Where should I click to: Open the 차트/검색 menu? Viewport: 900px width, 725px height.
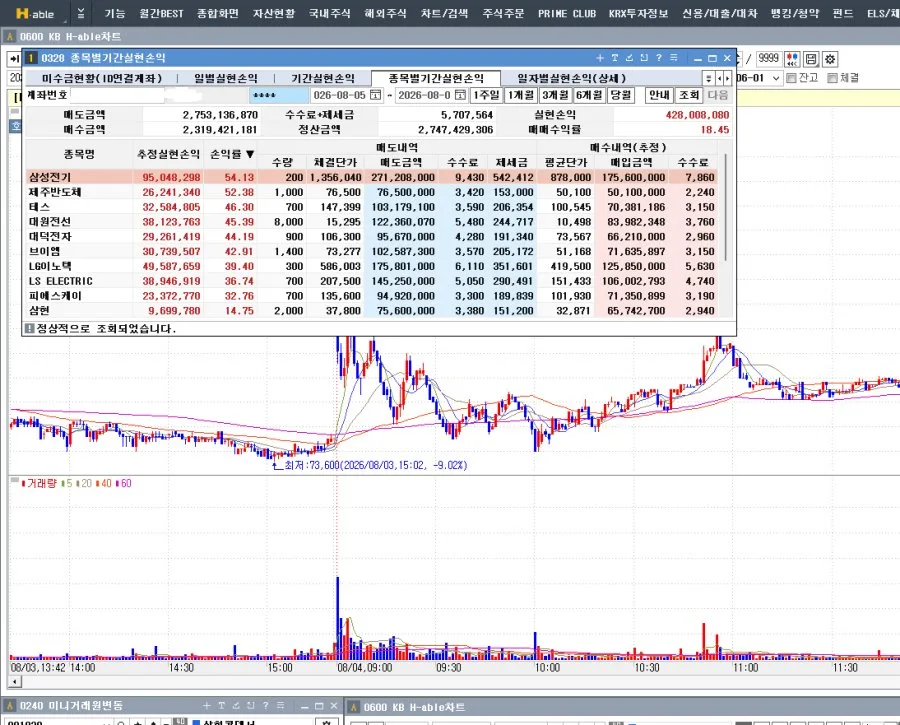444,13
